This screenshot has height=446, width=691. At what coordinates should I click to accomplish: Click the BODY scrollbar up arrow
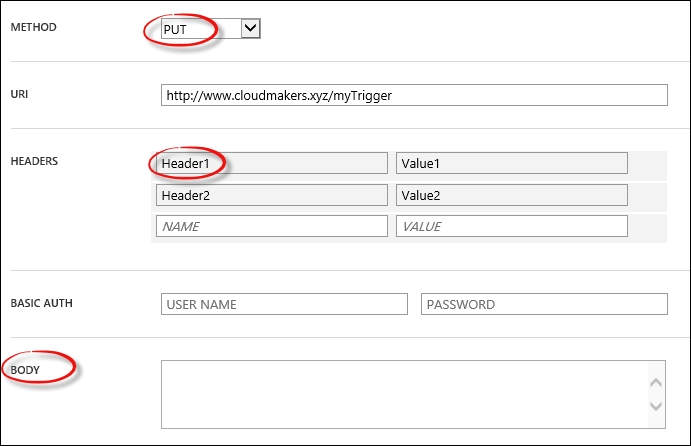tap(656, 382)
